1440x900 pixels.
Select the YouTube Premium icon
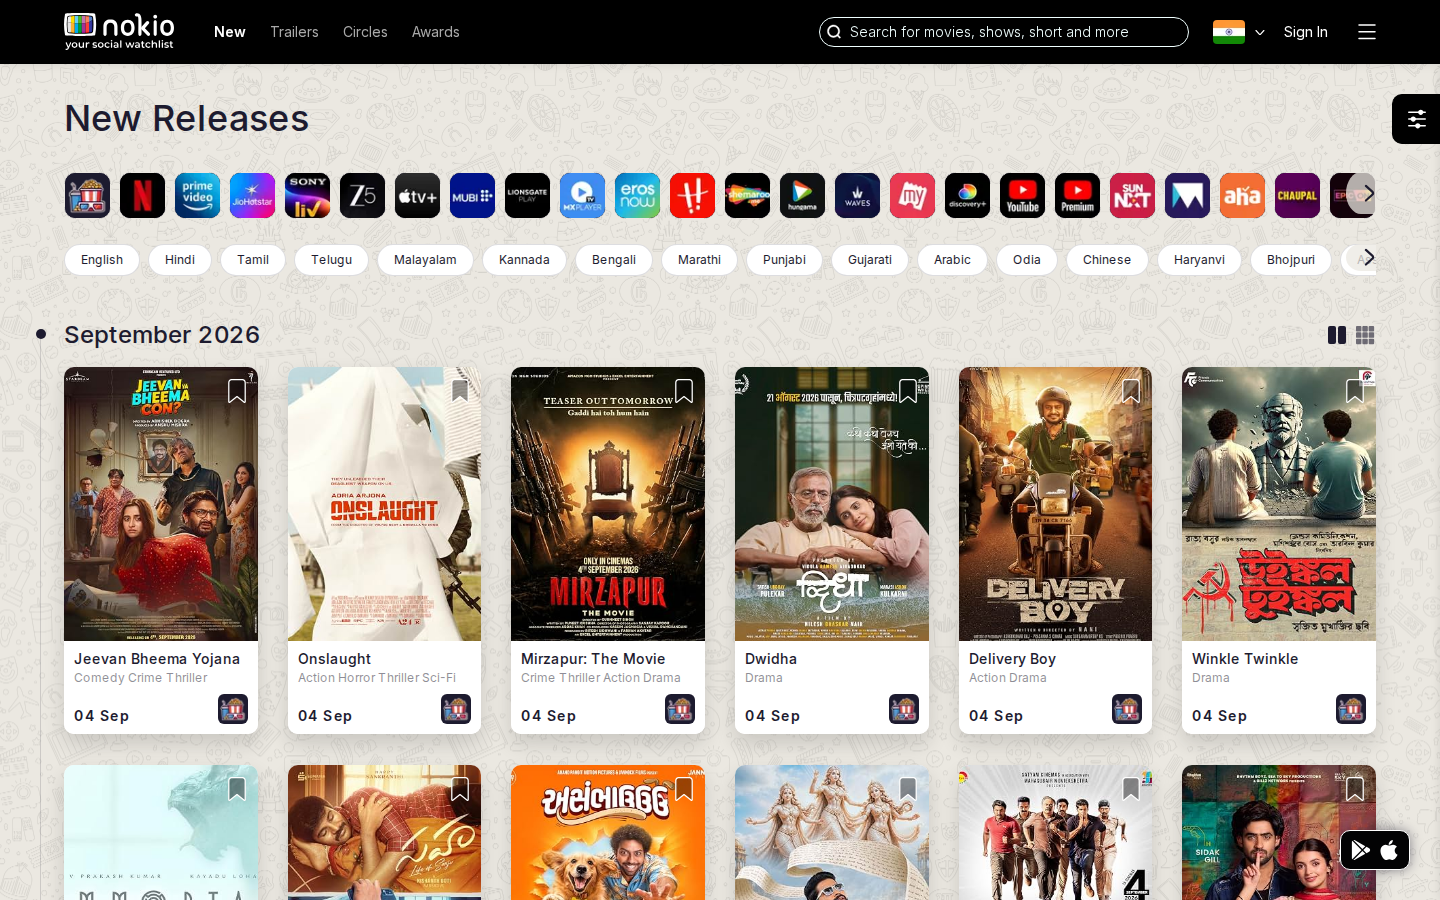point(1077,196)
